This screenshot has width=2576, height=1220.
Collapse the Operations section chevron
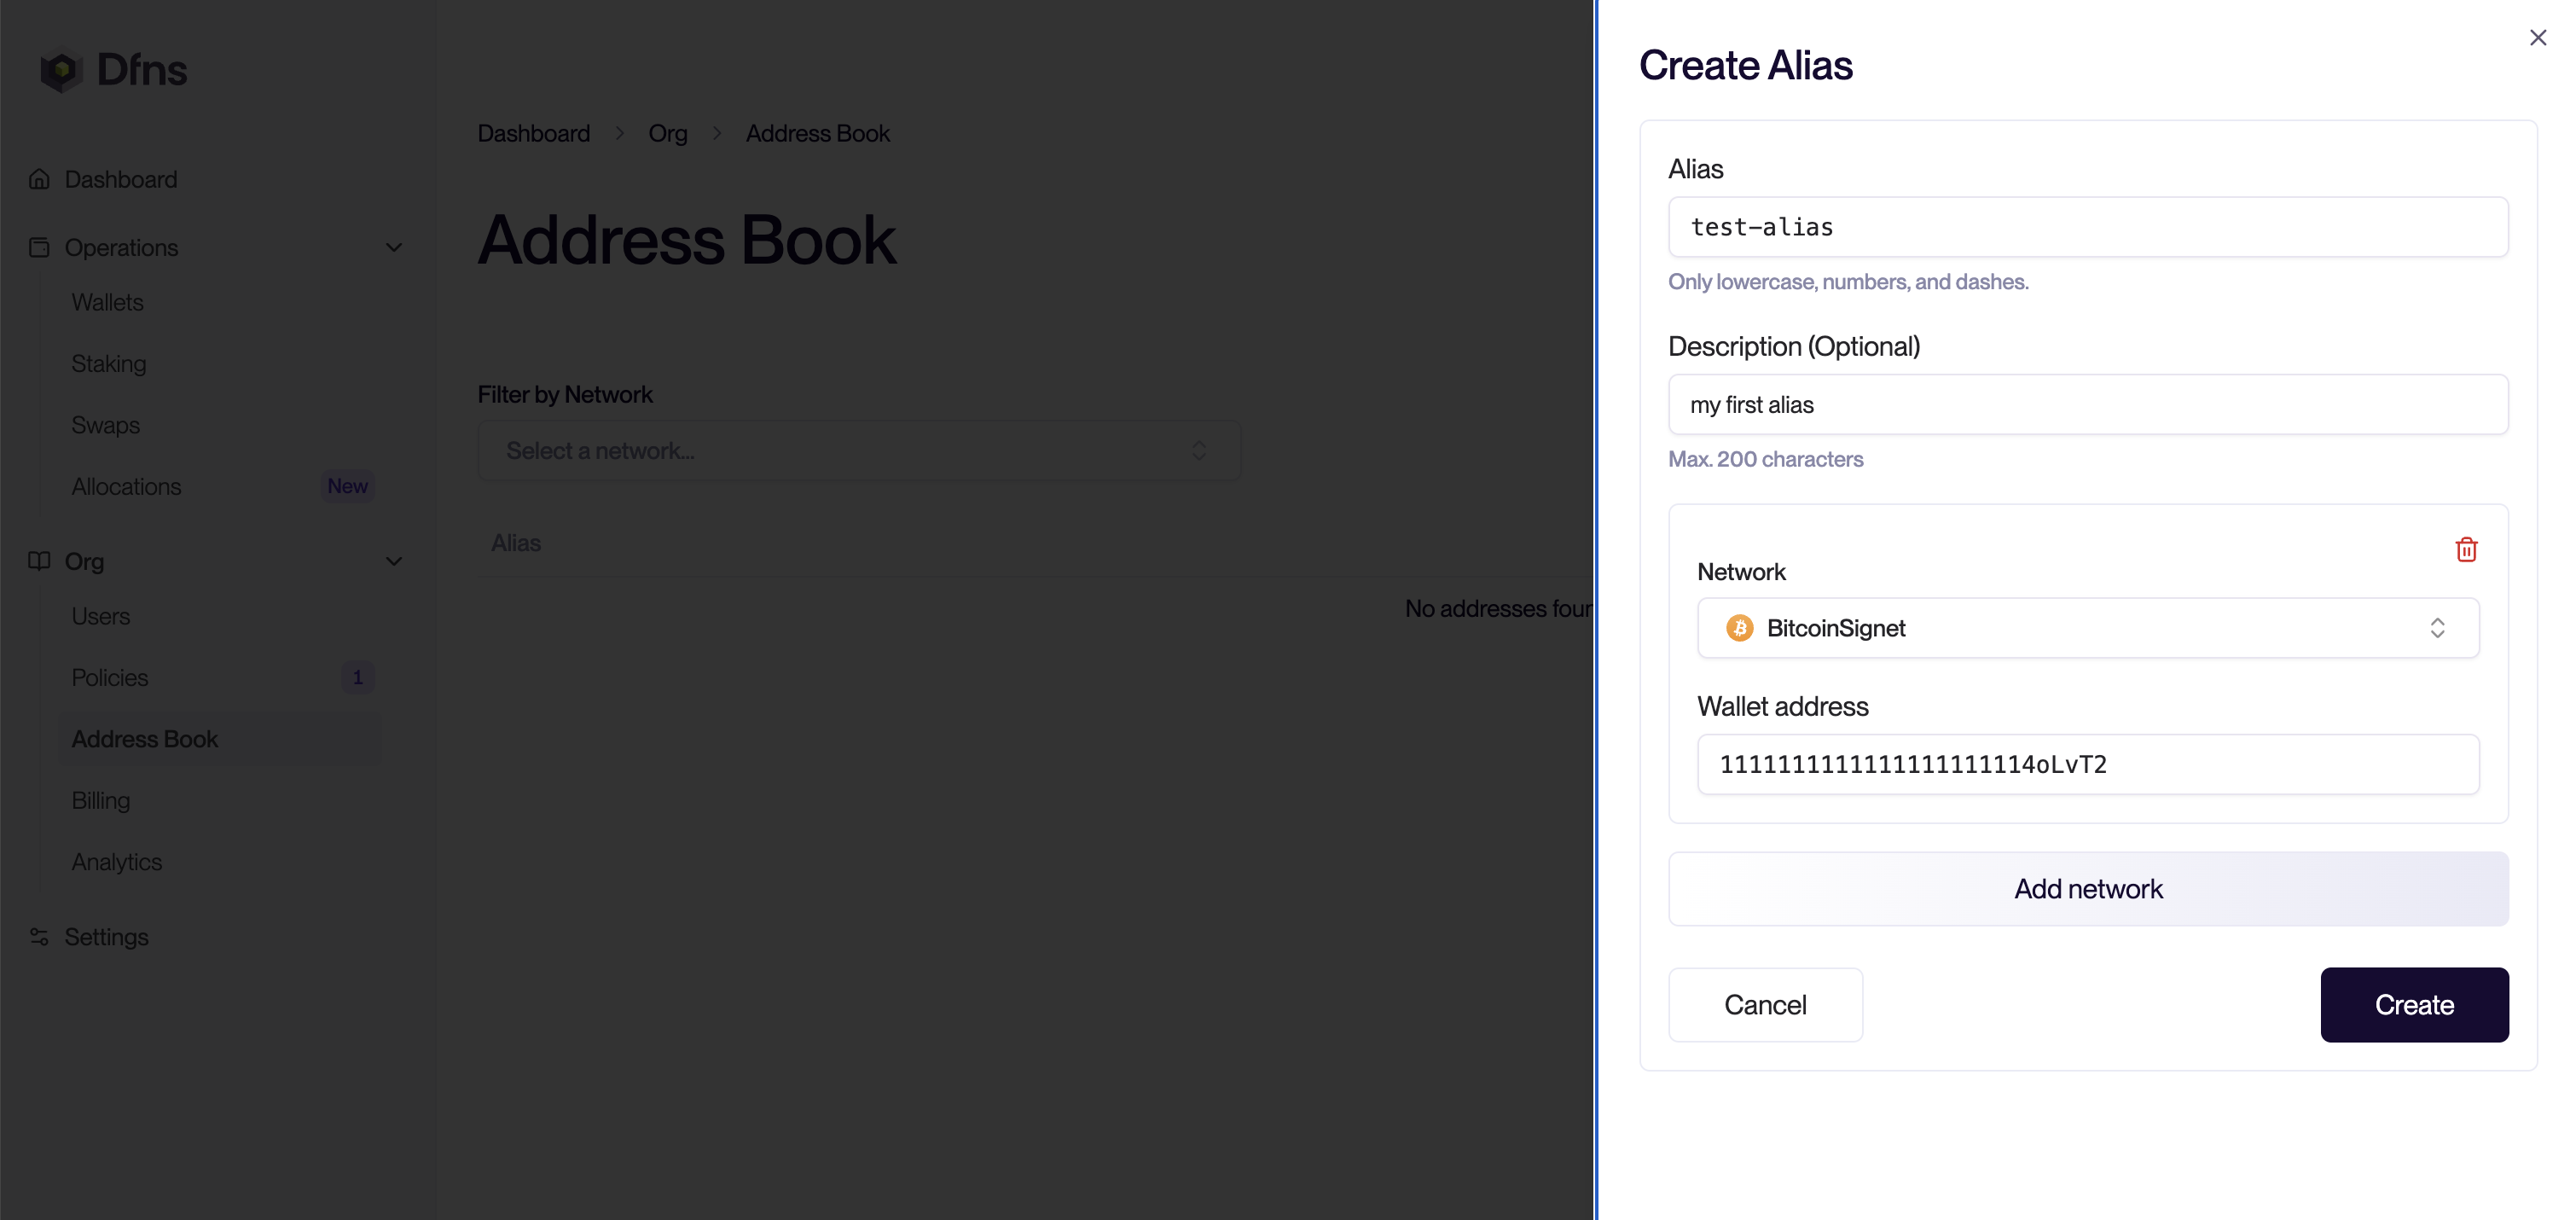(x=394, y=247)
